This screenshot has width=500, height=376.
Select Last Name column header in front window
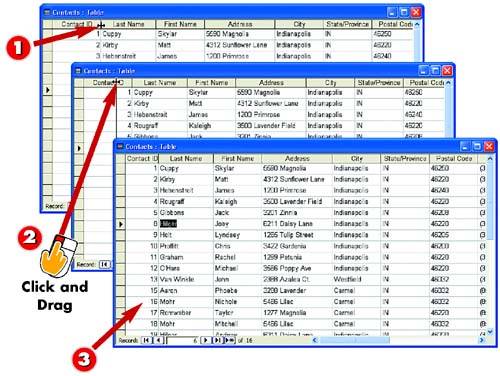pyautogui.click(x=186, y=159)
